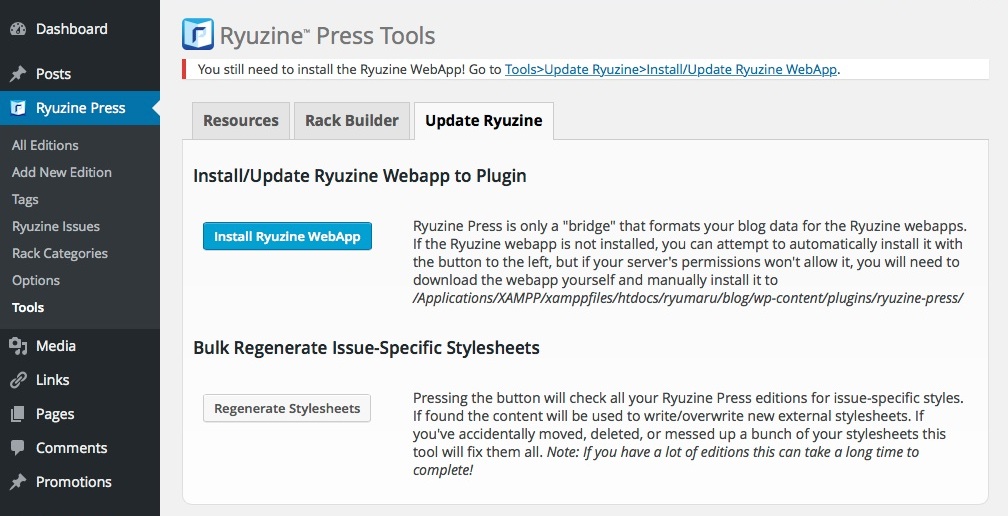Click the Posts pushpin icon
Image resolution: width=1008 pixels, height=516 pixels.
[x=18, y=74]
